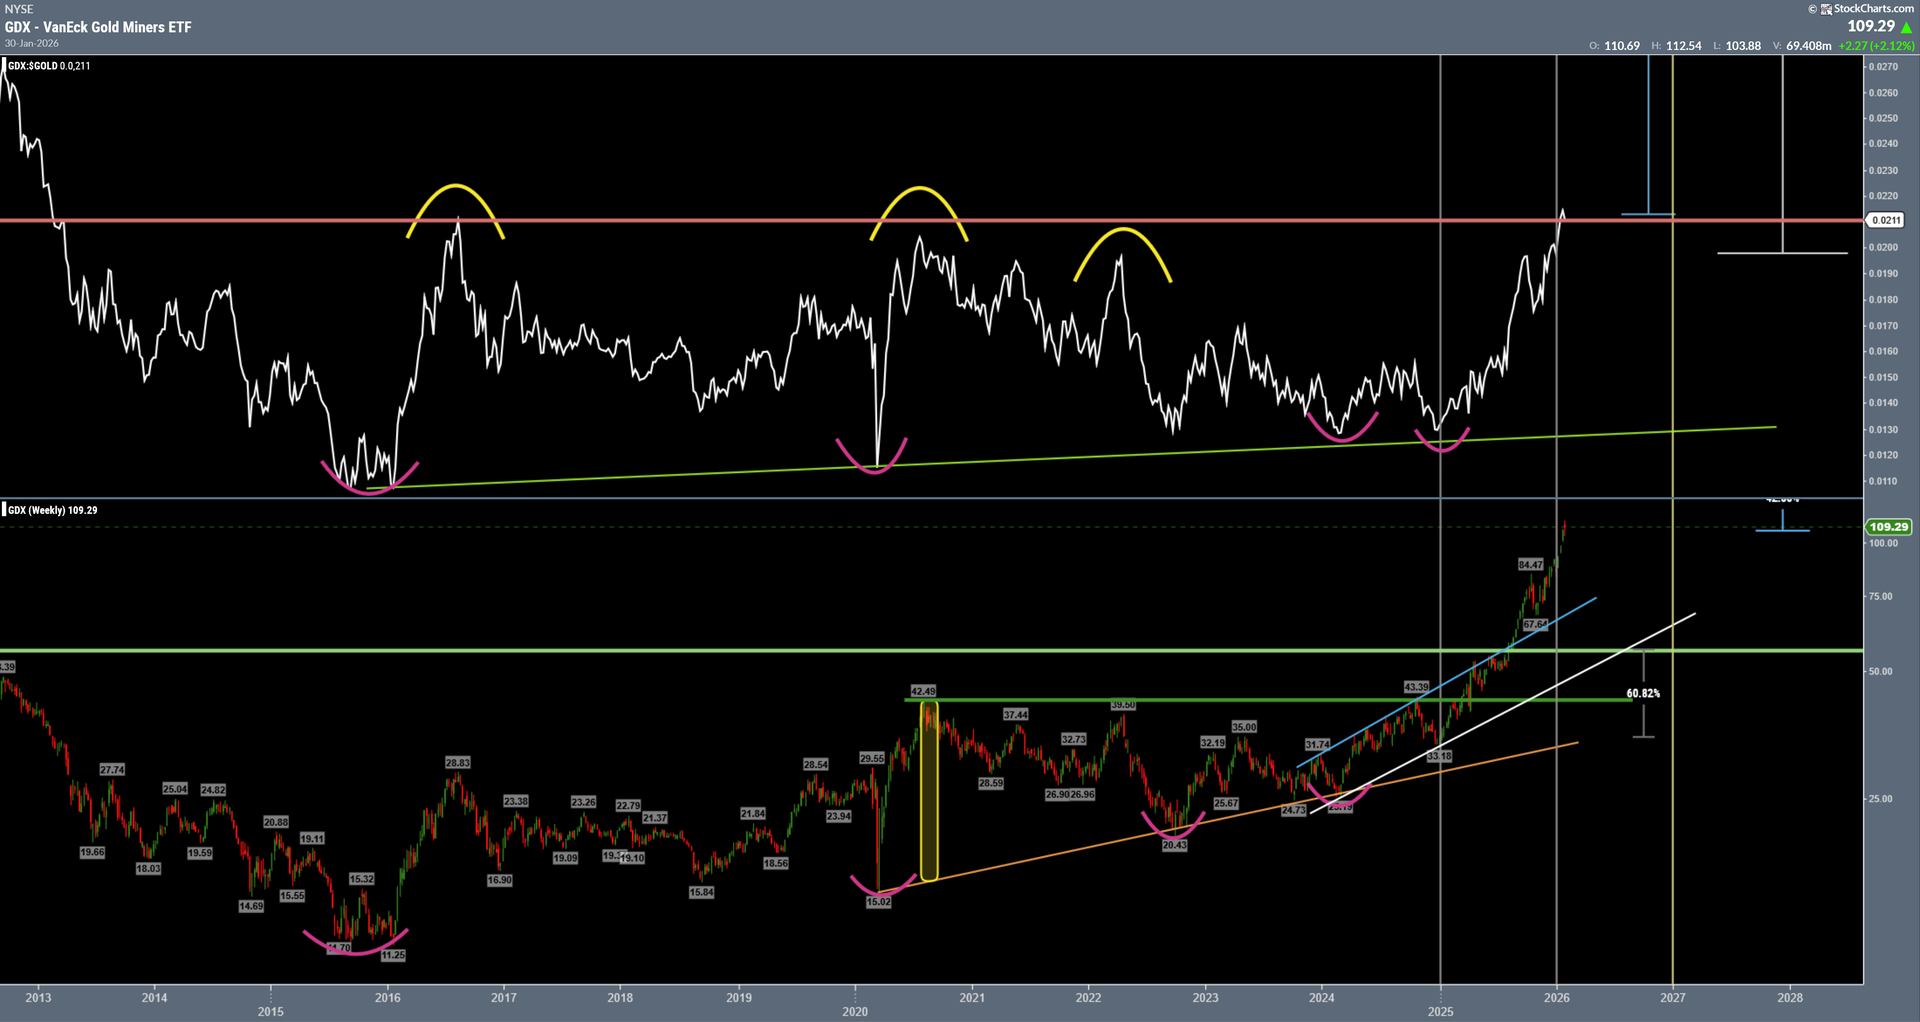Select the 2018 year marker
The image size is (1920, 1022).
pos(620,997)
